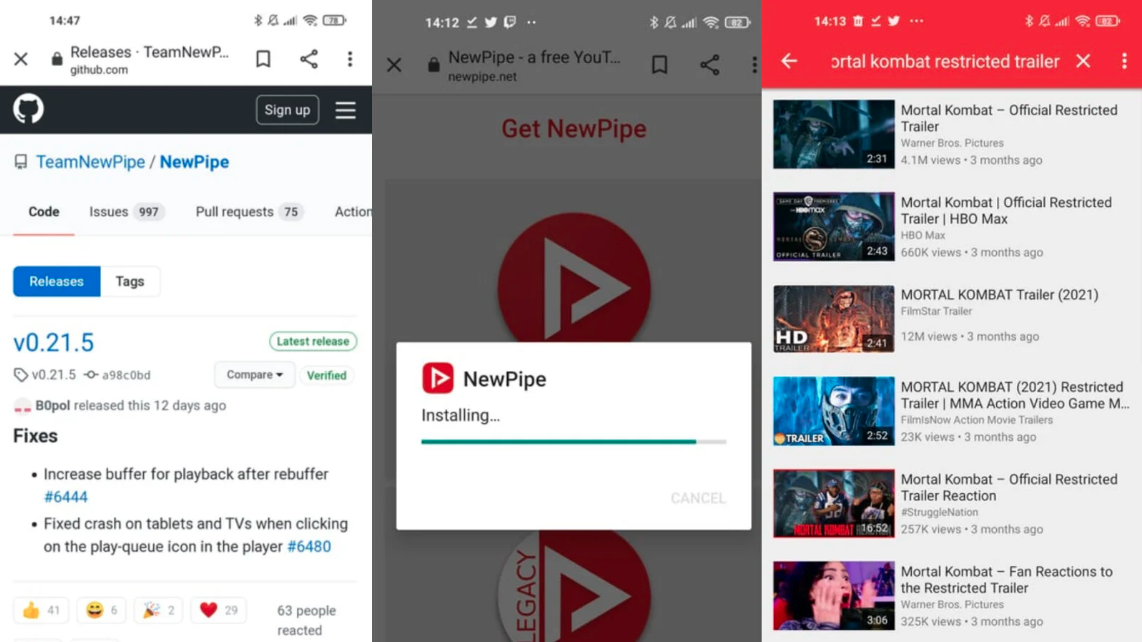
Task: Expand the Compare dropdown
Action: coord(254,375)
